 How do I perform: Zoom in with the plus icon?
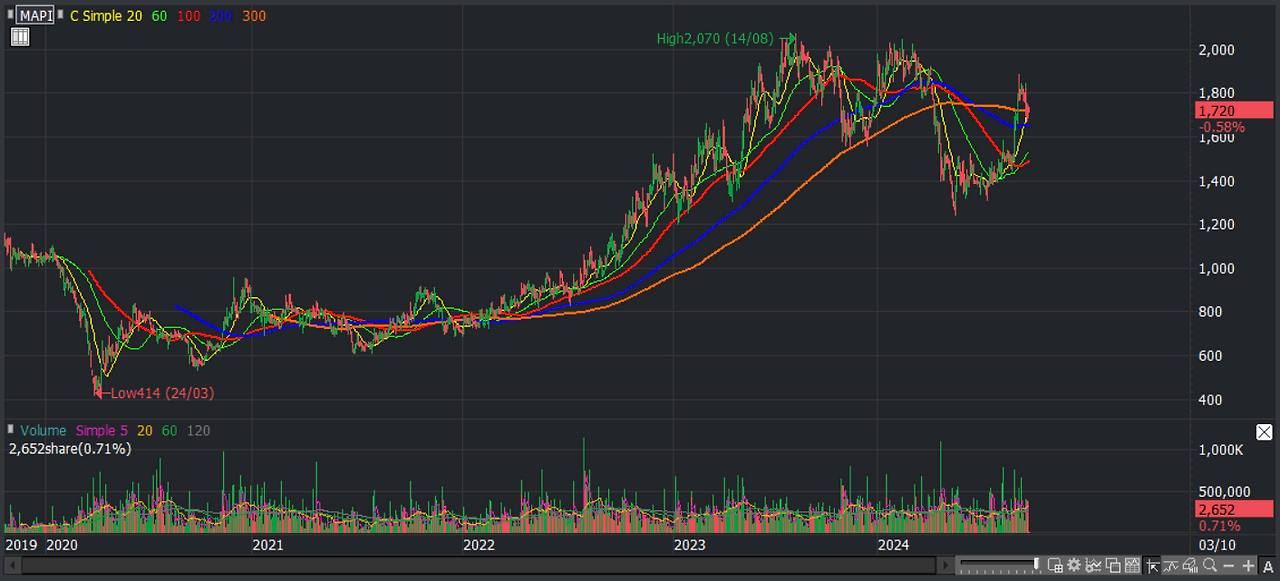coord(1248,566)
